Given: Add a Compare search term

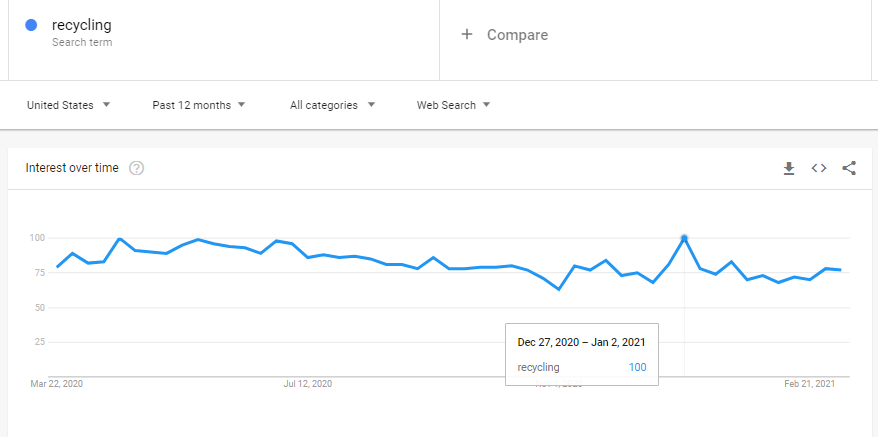Looking at the screenshot, I should tap(517, 35).
